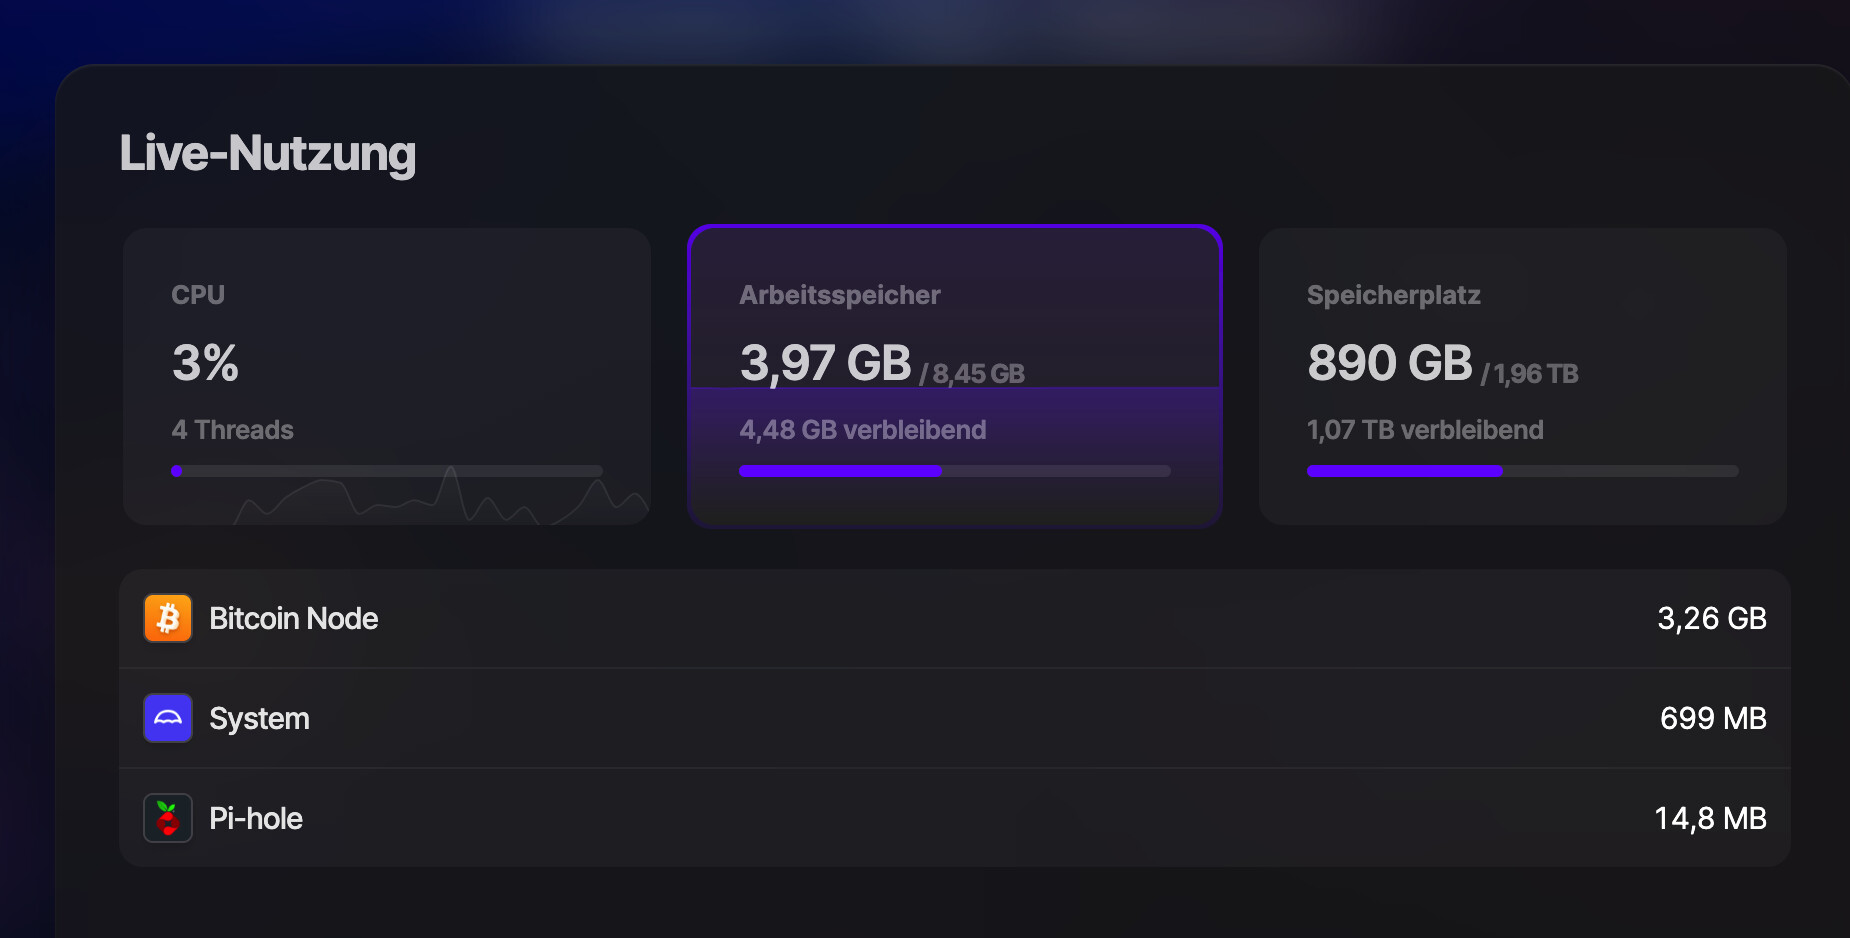Click the Live-Nutzung heading

coord(267,154)
